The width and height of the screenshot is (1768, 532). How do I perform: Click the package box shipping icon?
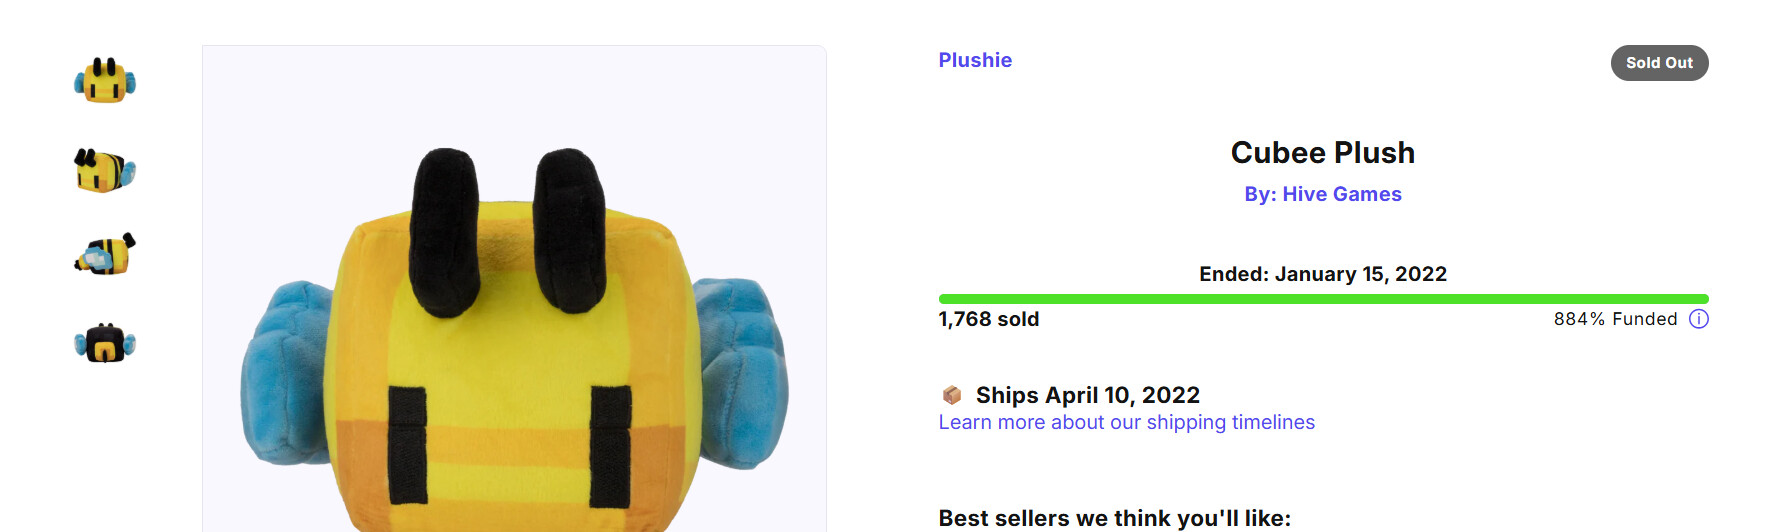click(952, 395)
